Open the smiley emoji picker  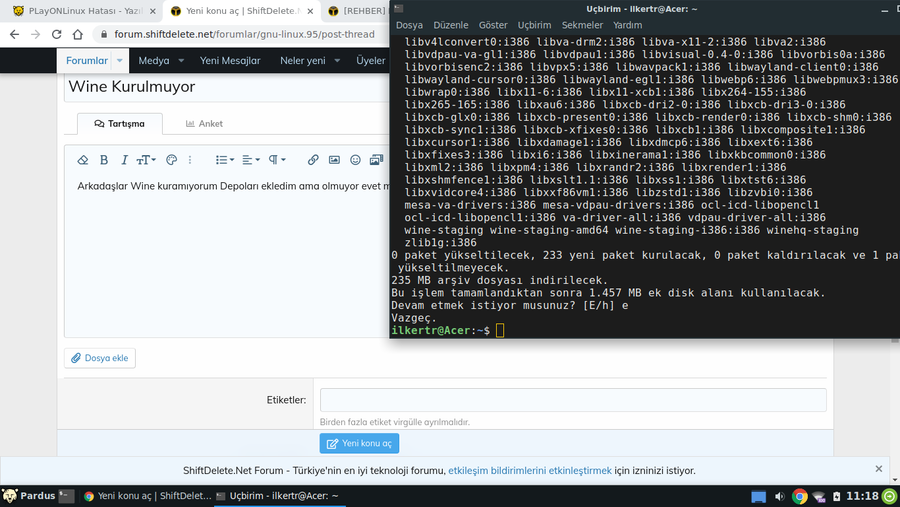point(355,160)
